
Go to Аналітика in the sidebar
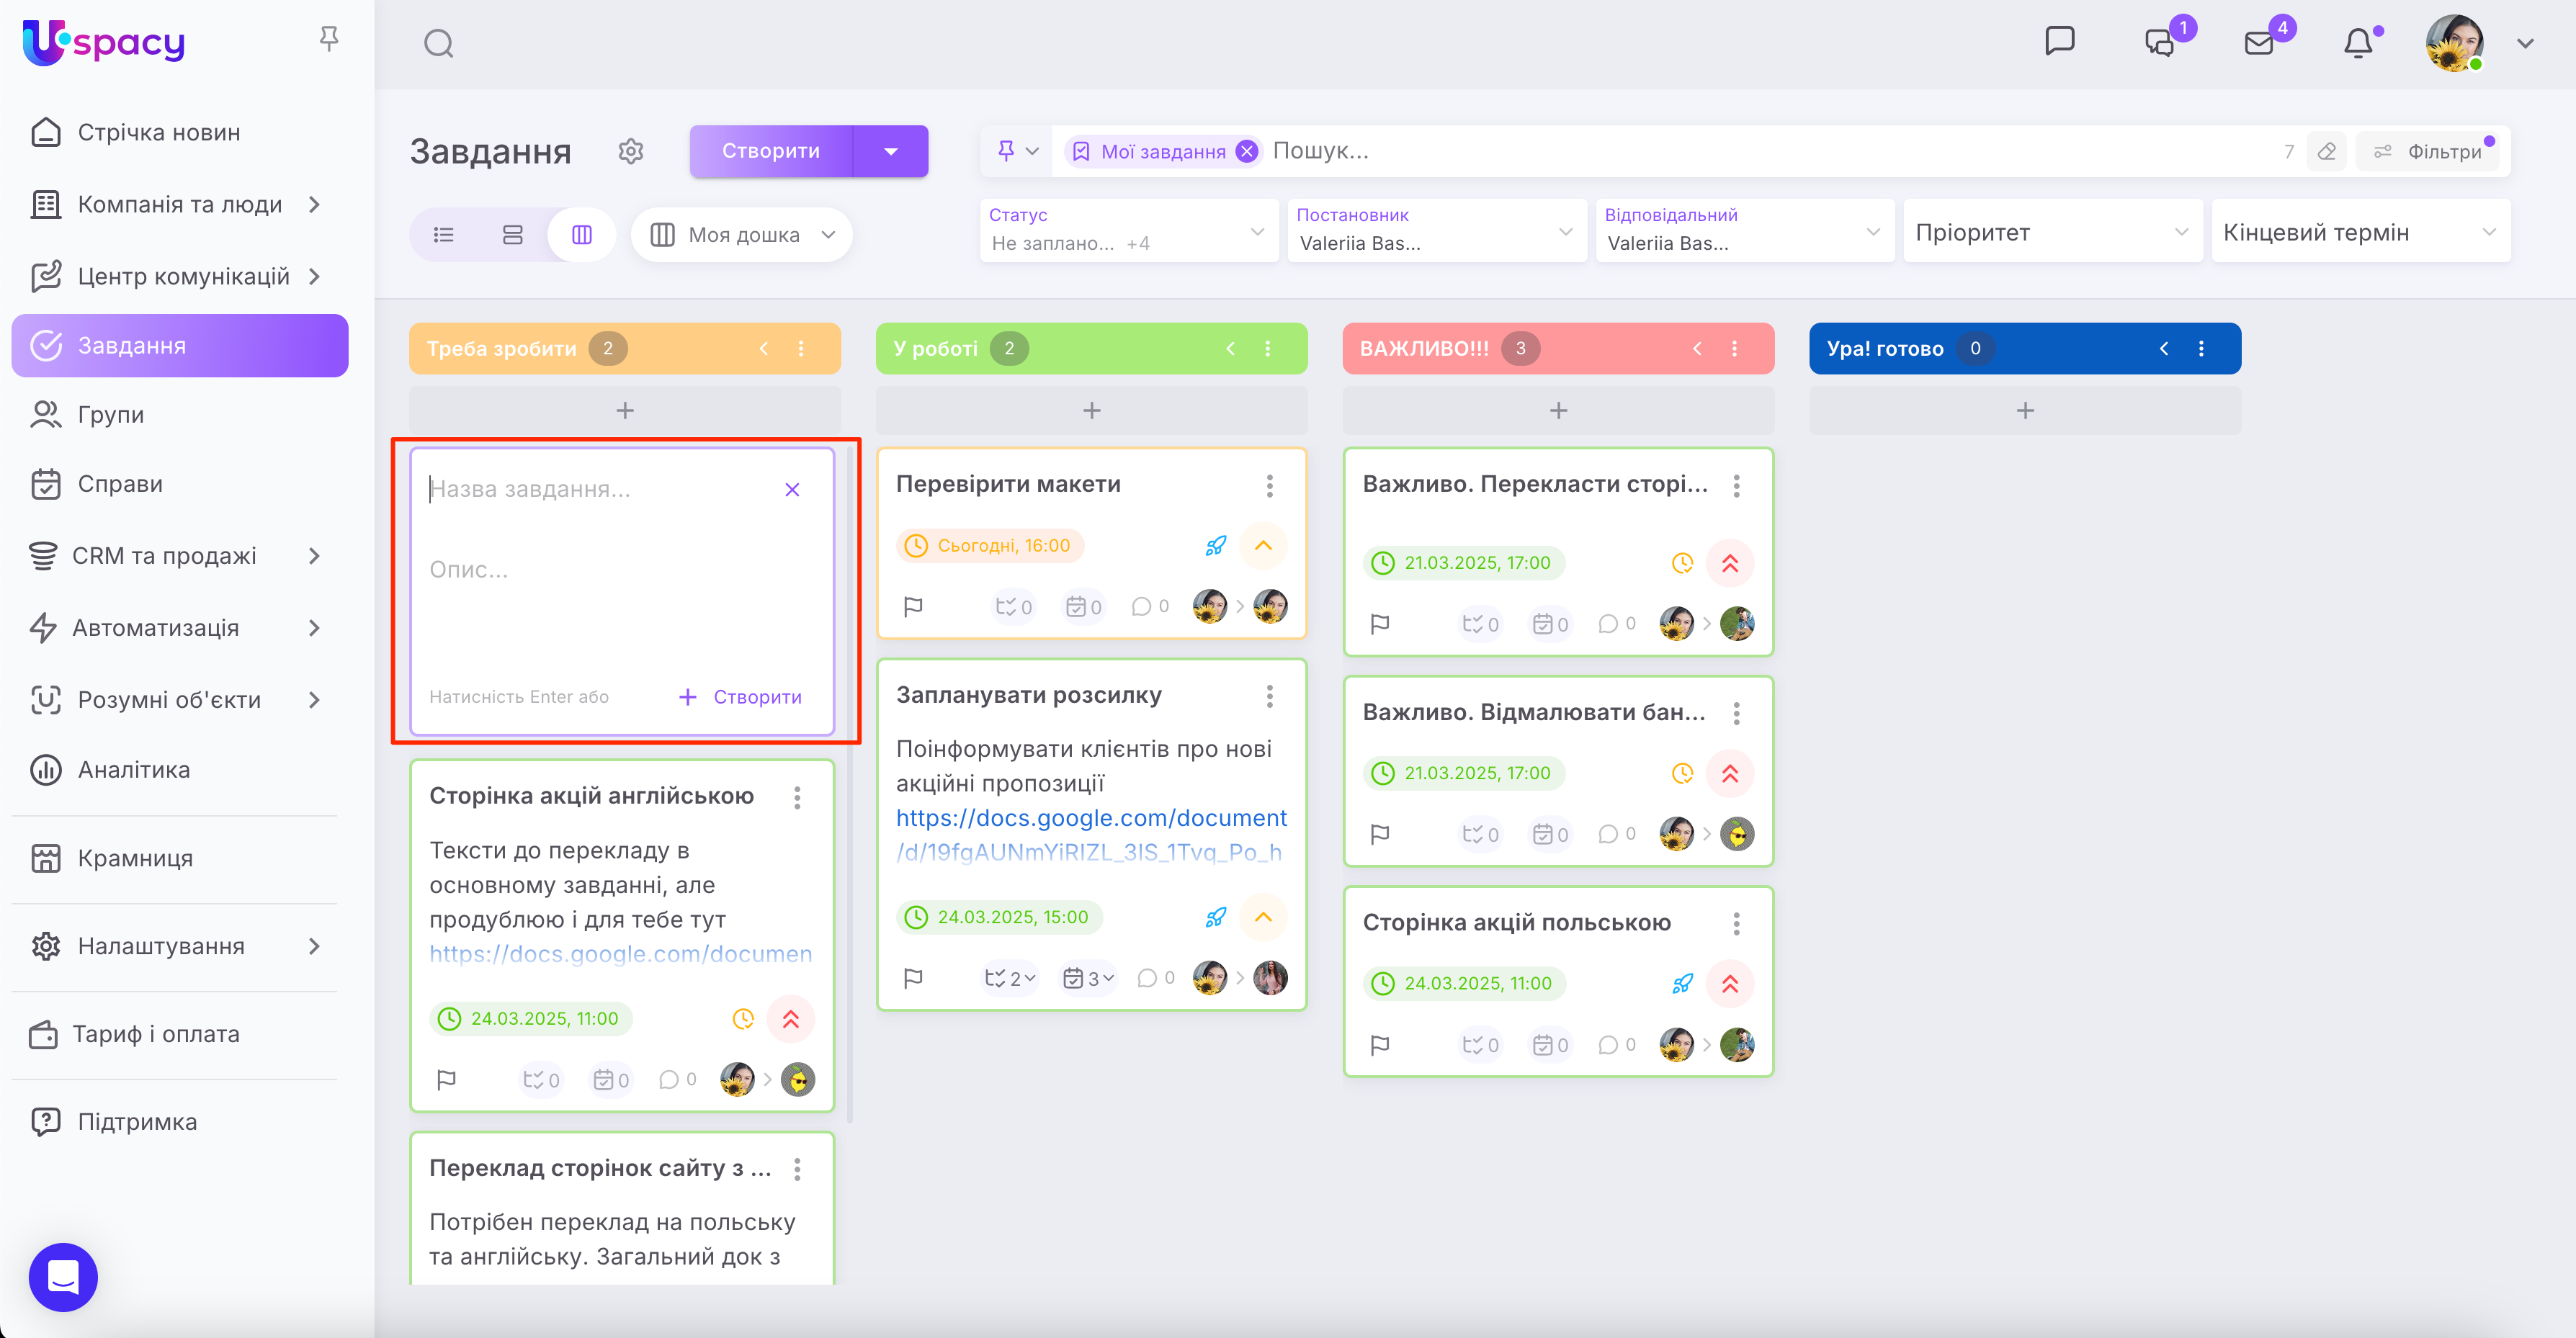[133, 770]
